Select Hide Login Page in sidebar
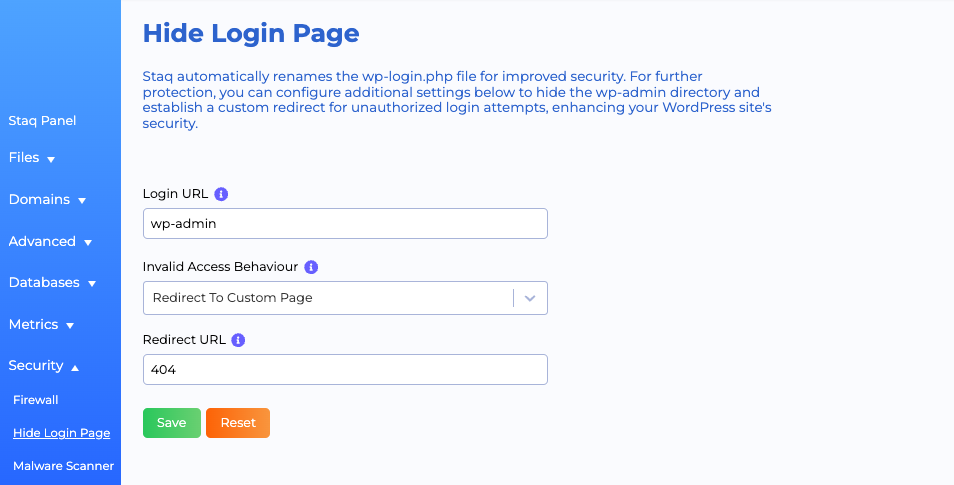Screen dimensions: 954x485 point(61,433)
